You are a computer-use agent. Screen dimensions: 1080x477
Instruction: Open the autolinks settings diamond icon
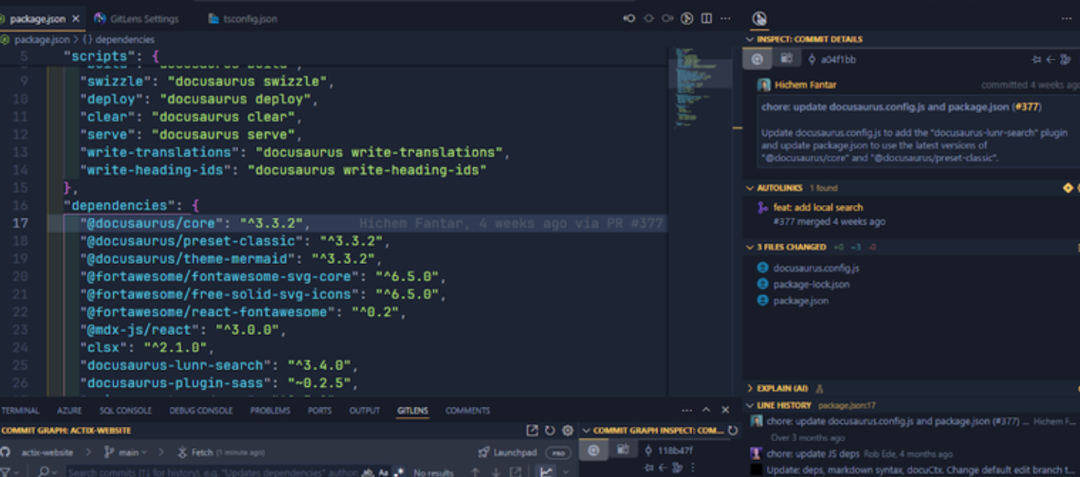1068,188
